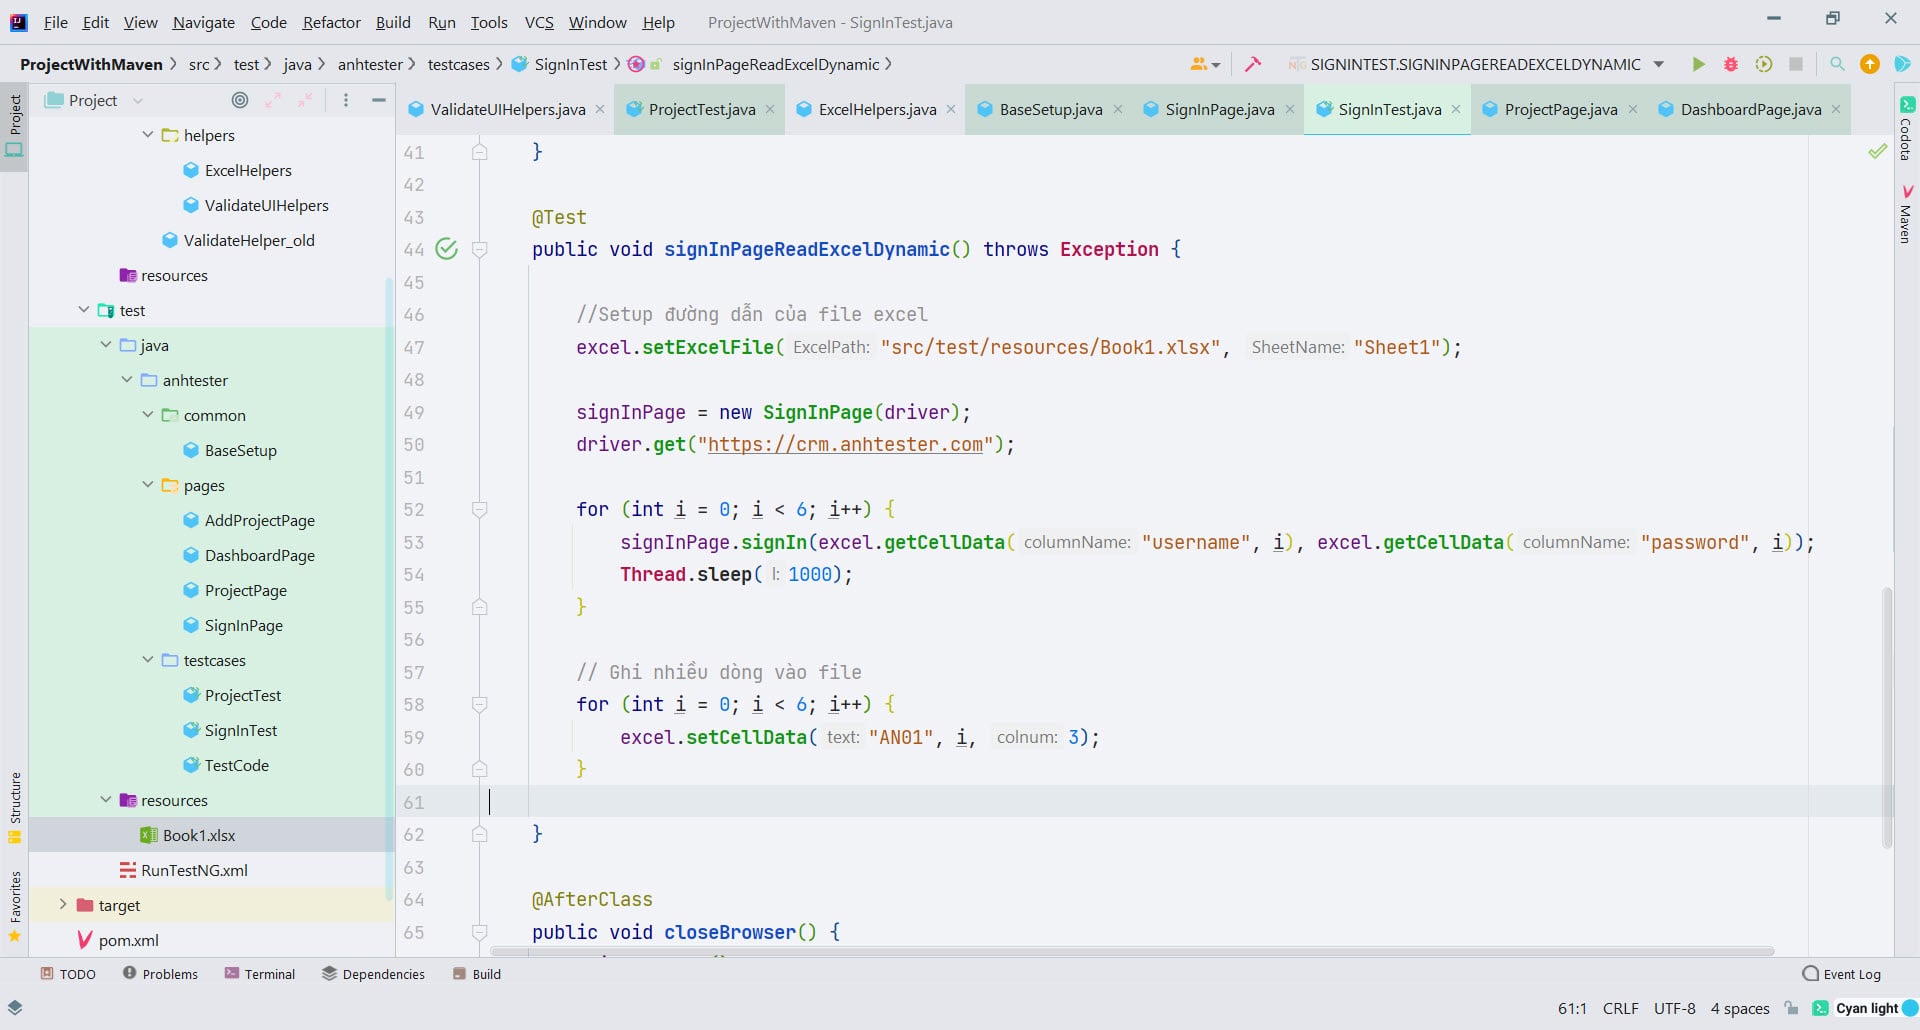
Task: Open the Event Log
Action: click(x=1841, y=974)
